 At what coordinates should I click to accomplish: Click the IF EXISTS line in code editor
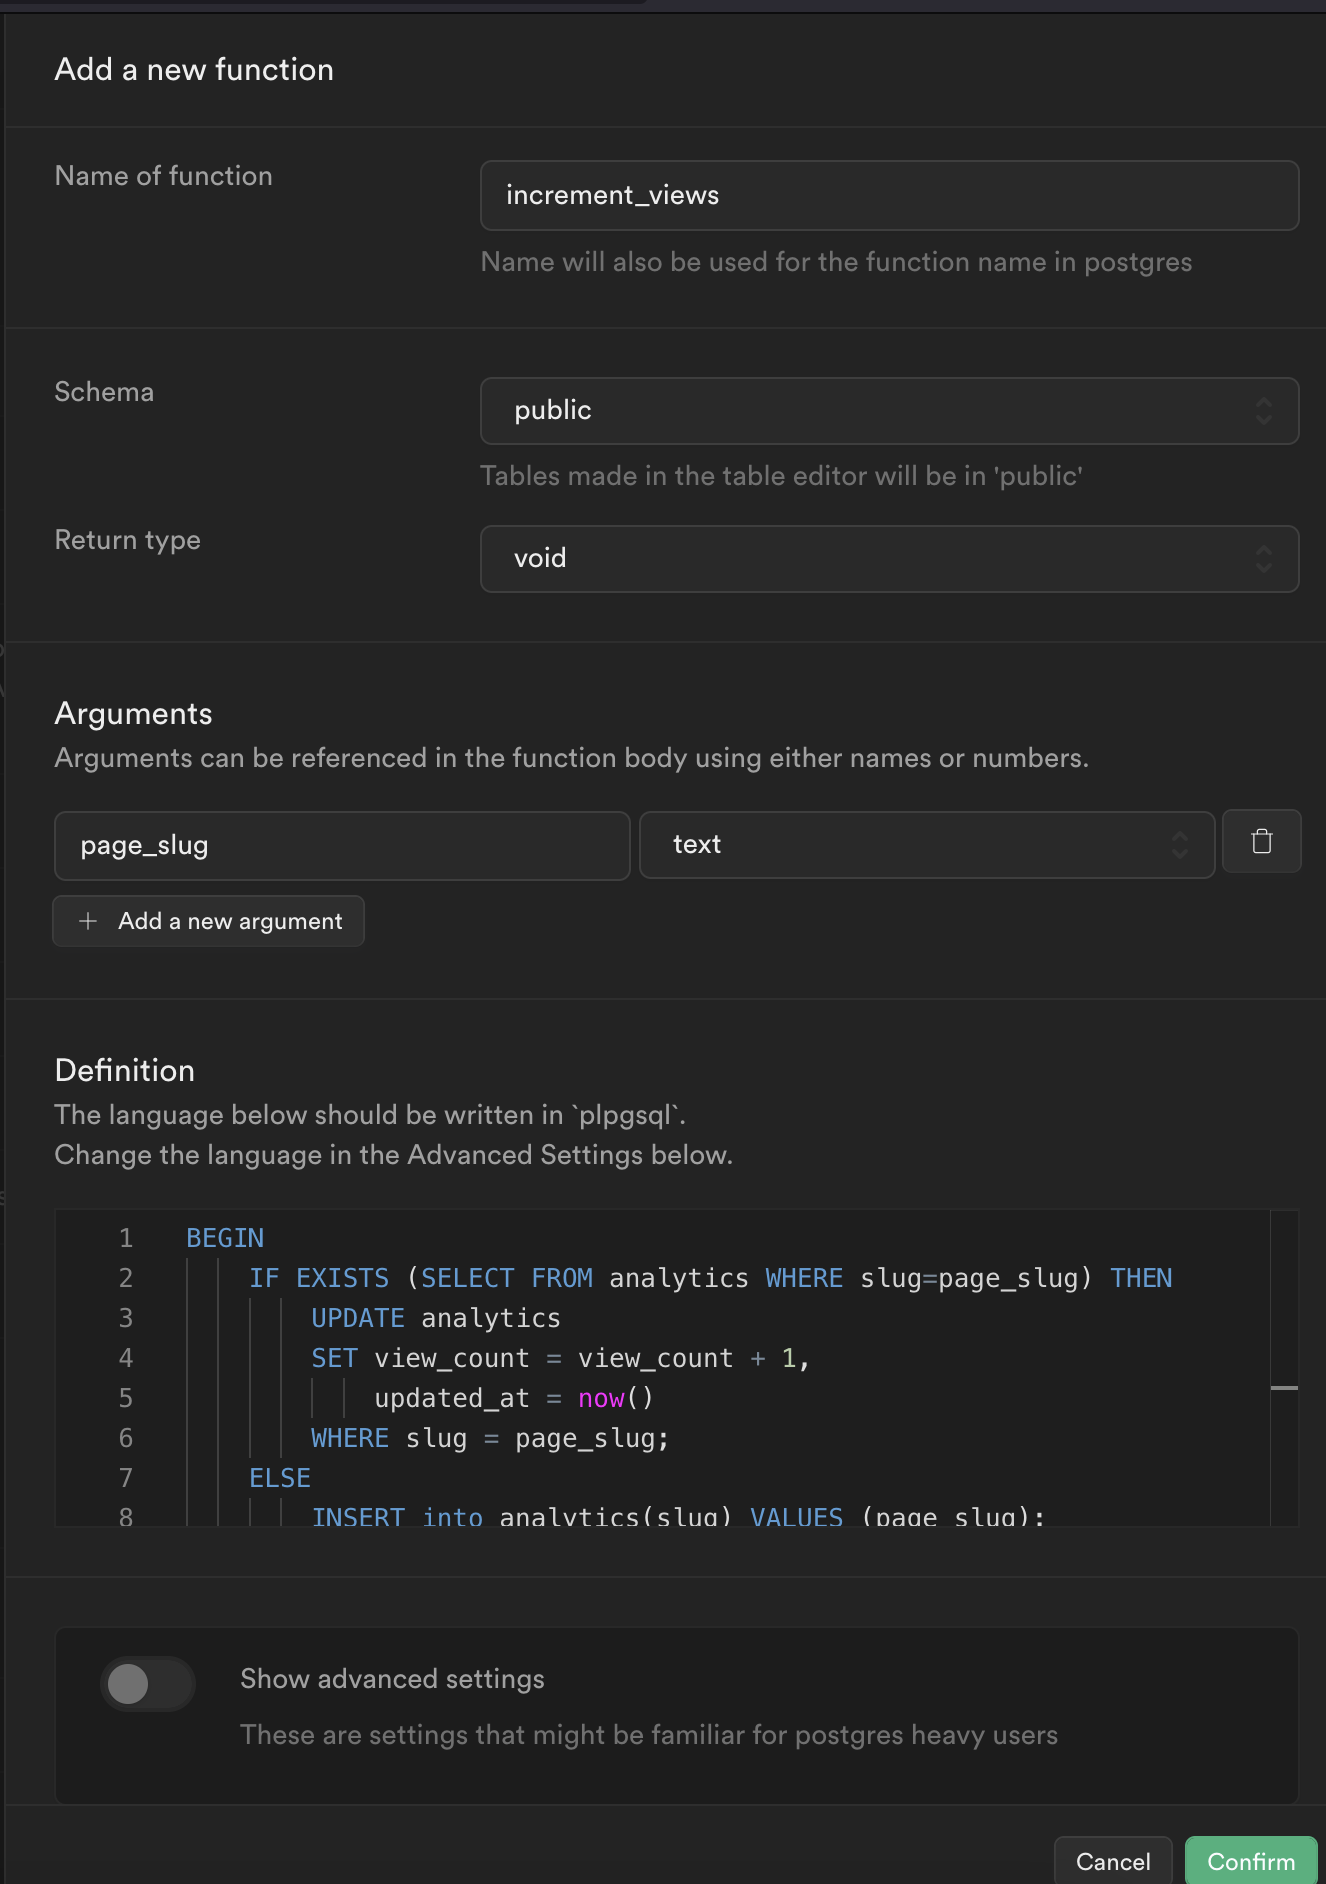(710, 1278)
